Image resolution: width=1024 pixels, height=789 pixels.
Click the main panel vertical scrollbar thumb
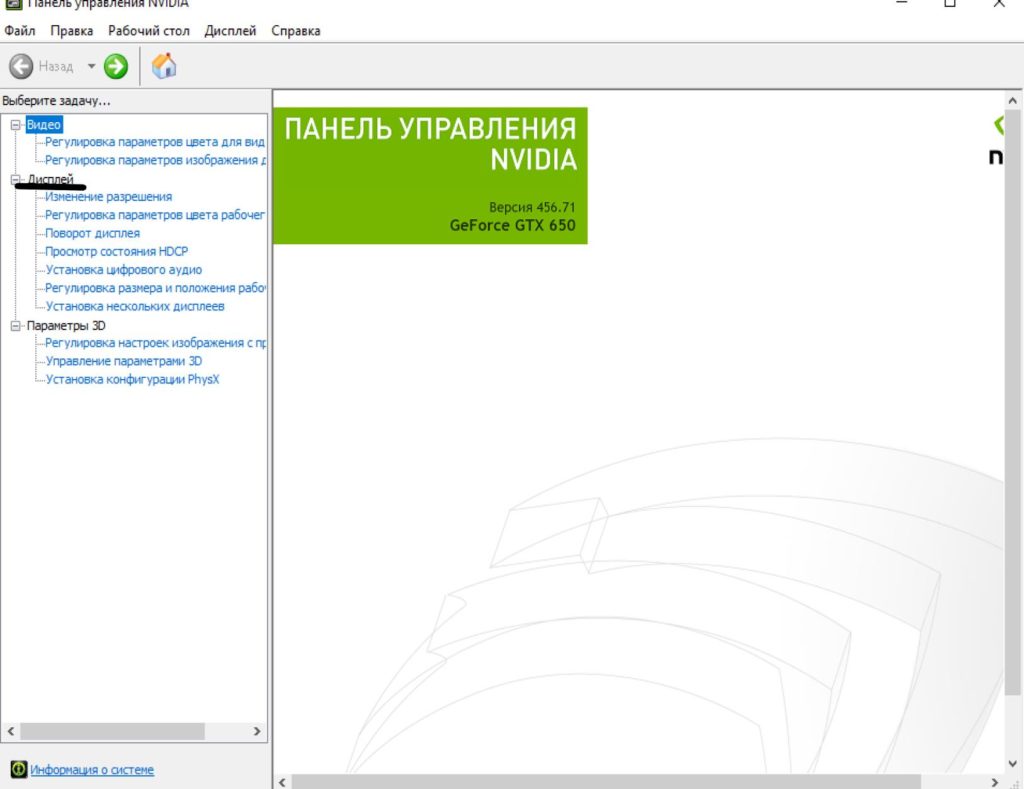1013,400
